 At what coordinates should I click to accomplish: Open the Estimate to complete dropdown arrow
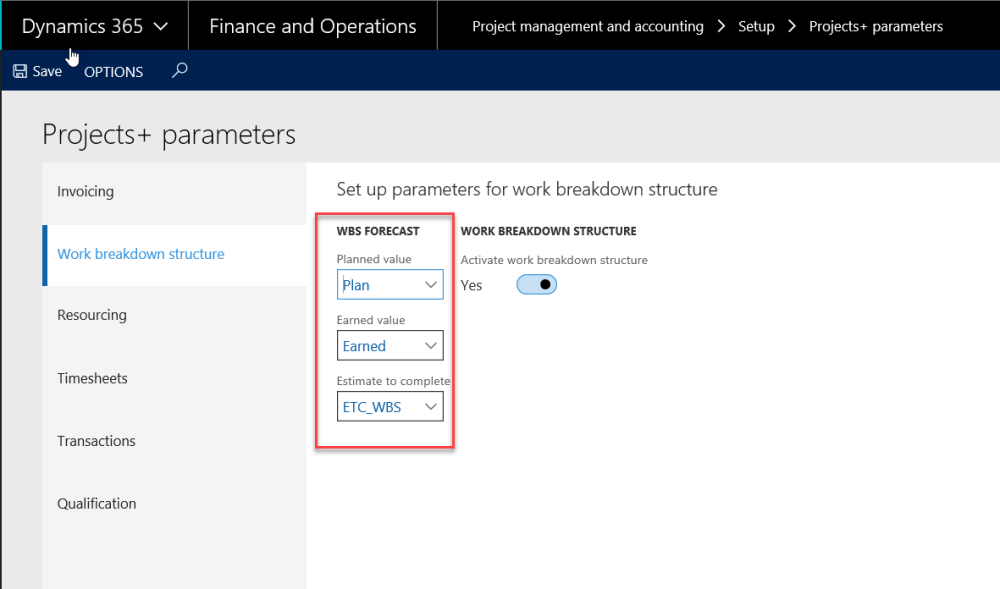click(431, 407)
